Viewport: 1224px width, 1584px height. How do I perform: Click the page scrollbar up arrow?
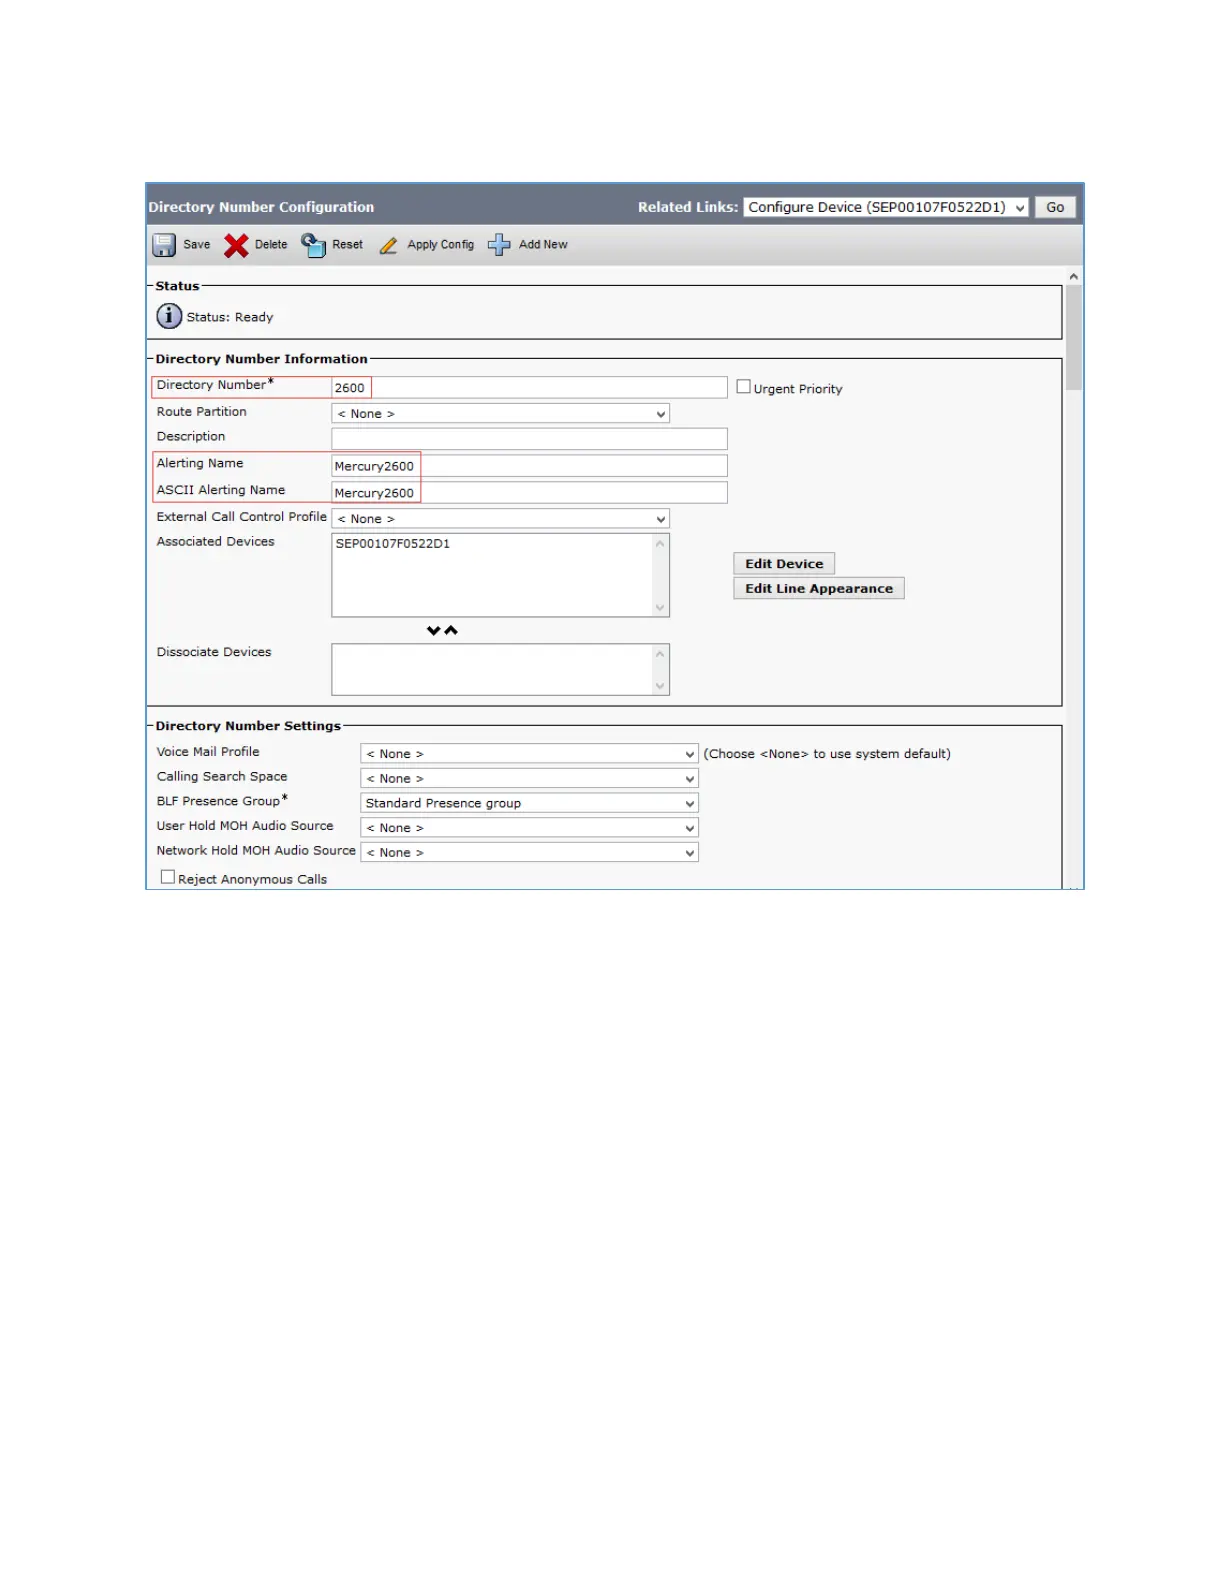click(1074, 276)
